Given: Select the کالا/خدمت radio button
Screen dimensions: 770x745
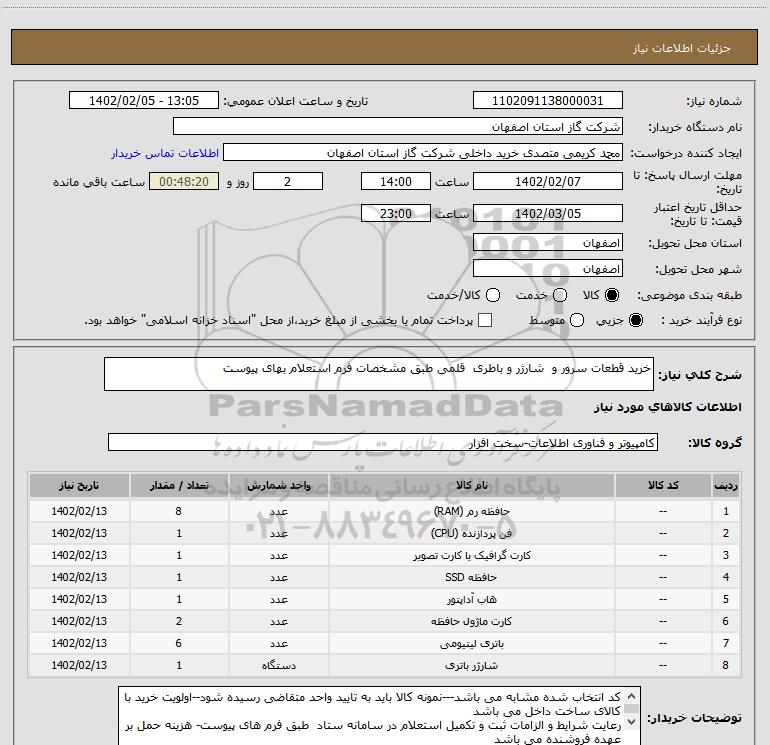Looking at the screenshot, I should [x=493, y=295].
